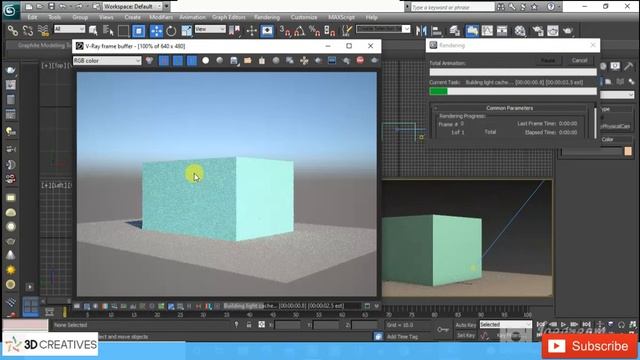640x360 pixels.
Task: Click the YouTube Subscribe button
Action: point(589,346)
